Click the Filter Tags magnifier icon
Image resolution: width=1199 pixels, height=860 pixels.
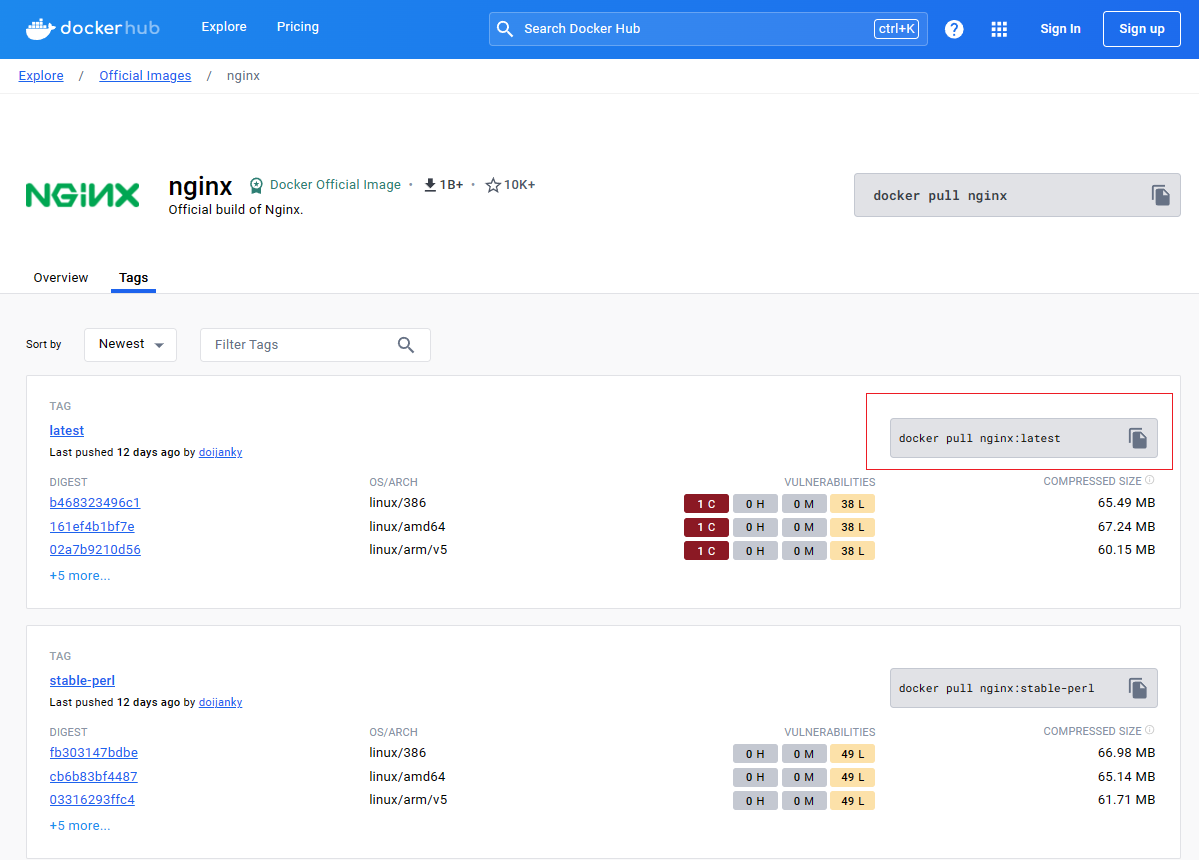point(406,345)
